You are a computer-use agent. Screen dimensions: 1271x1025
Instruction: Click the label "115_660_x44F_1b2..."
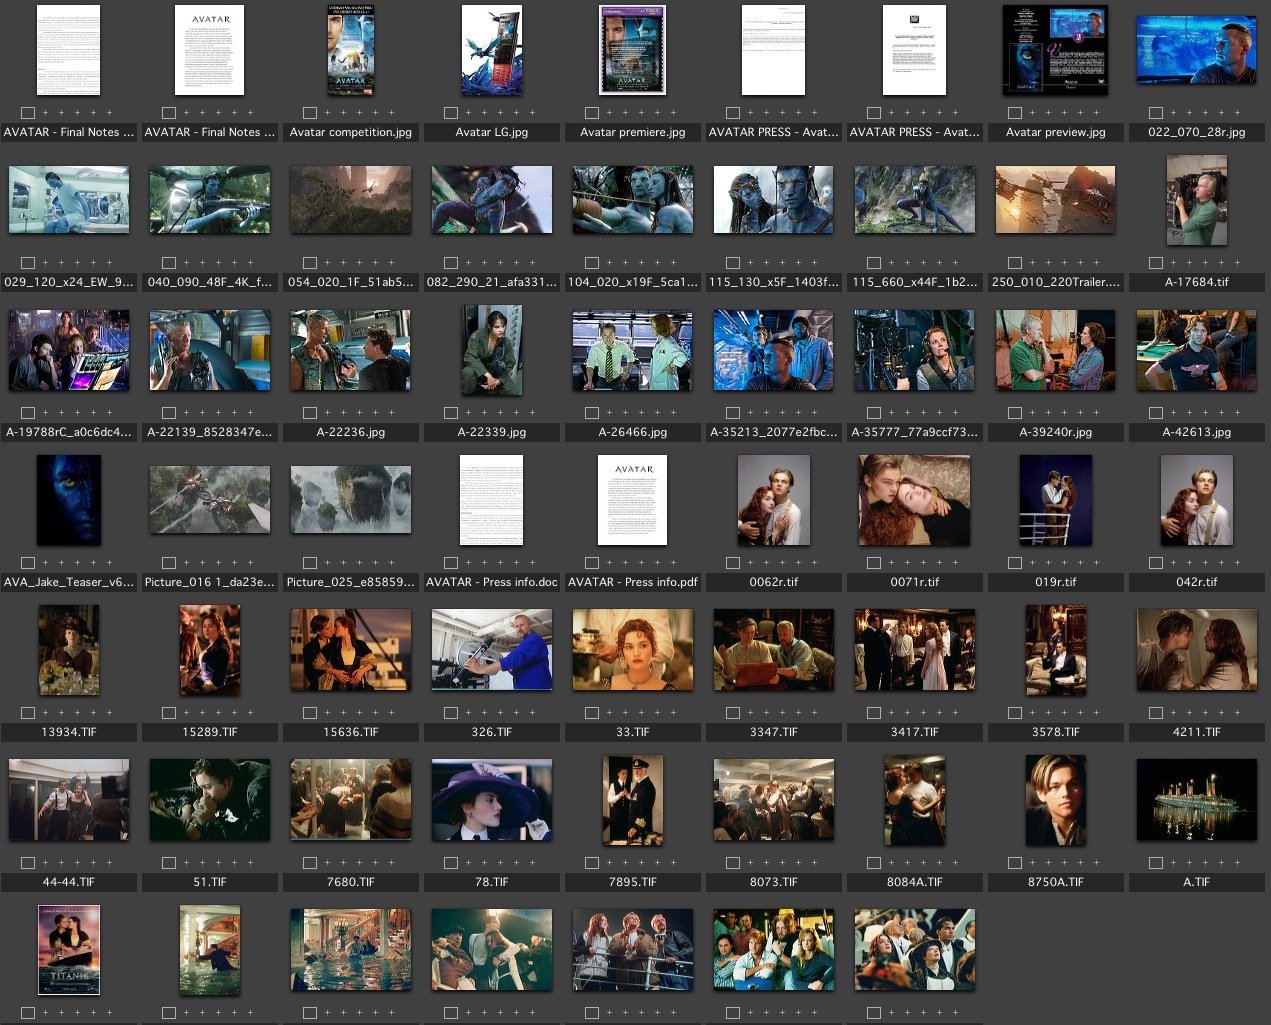click(x=914, y=282)
